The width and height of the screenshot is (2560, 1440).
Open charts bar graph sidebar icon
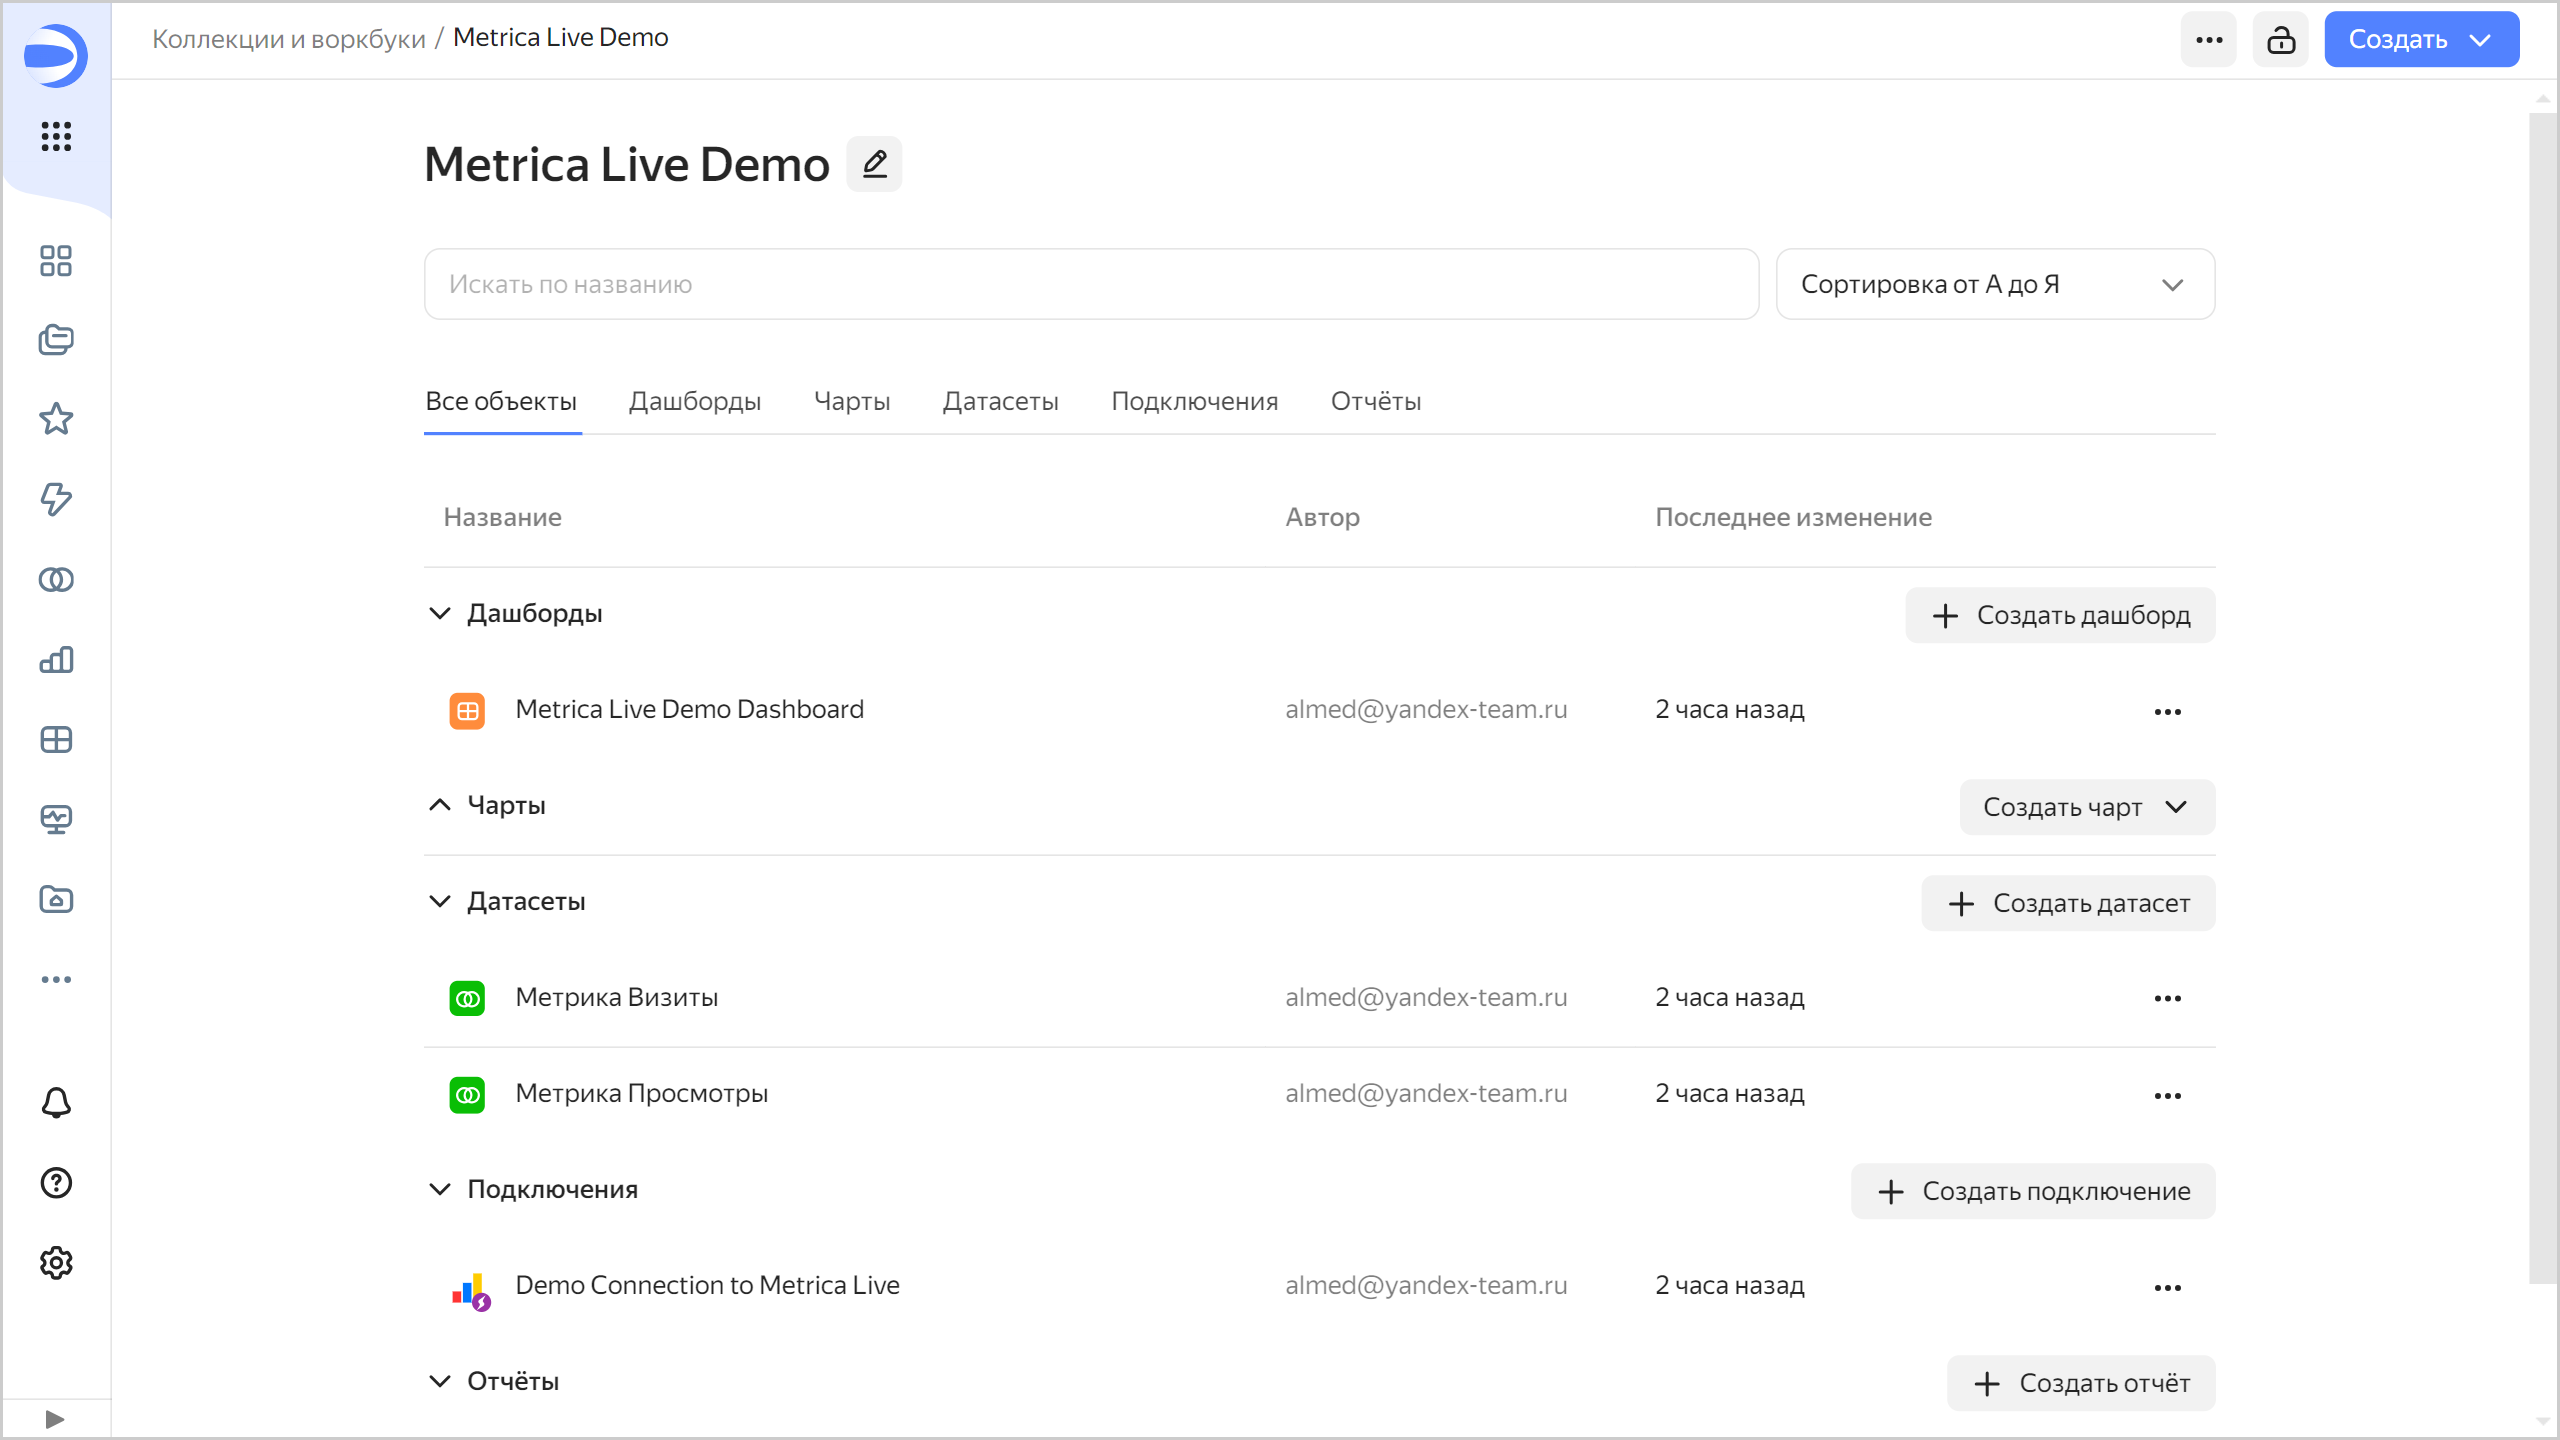(x=56, y=659)
